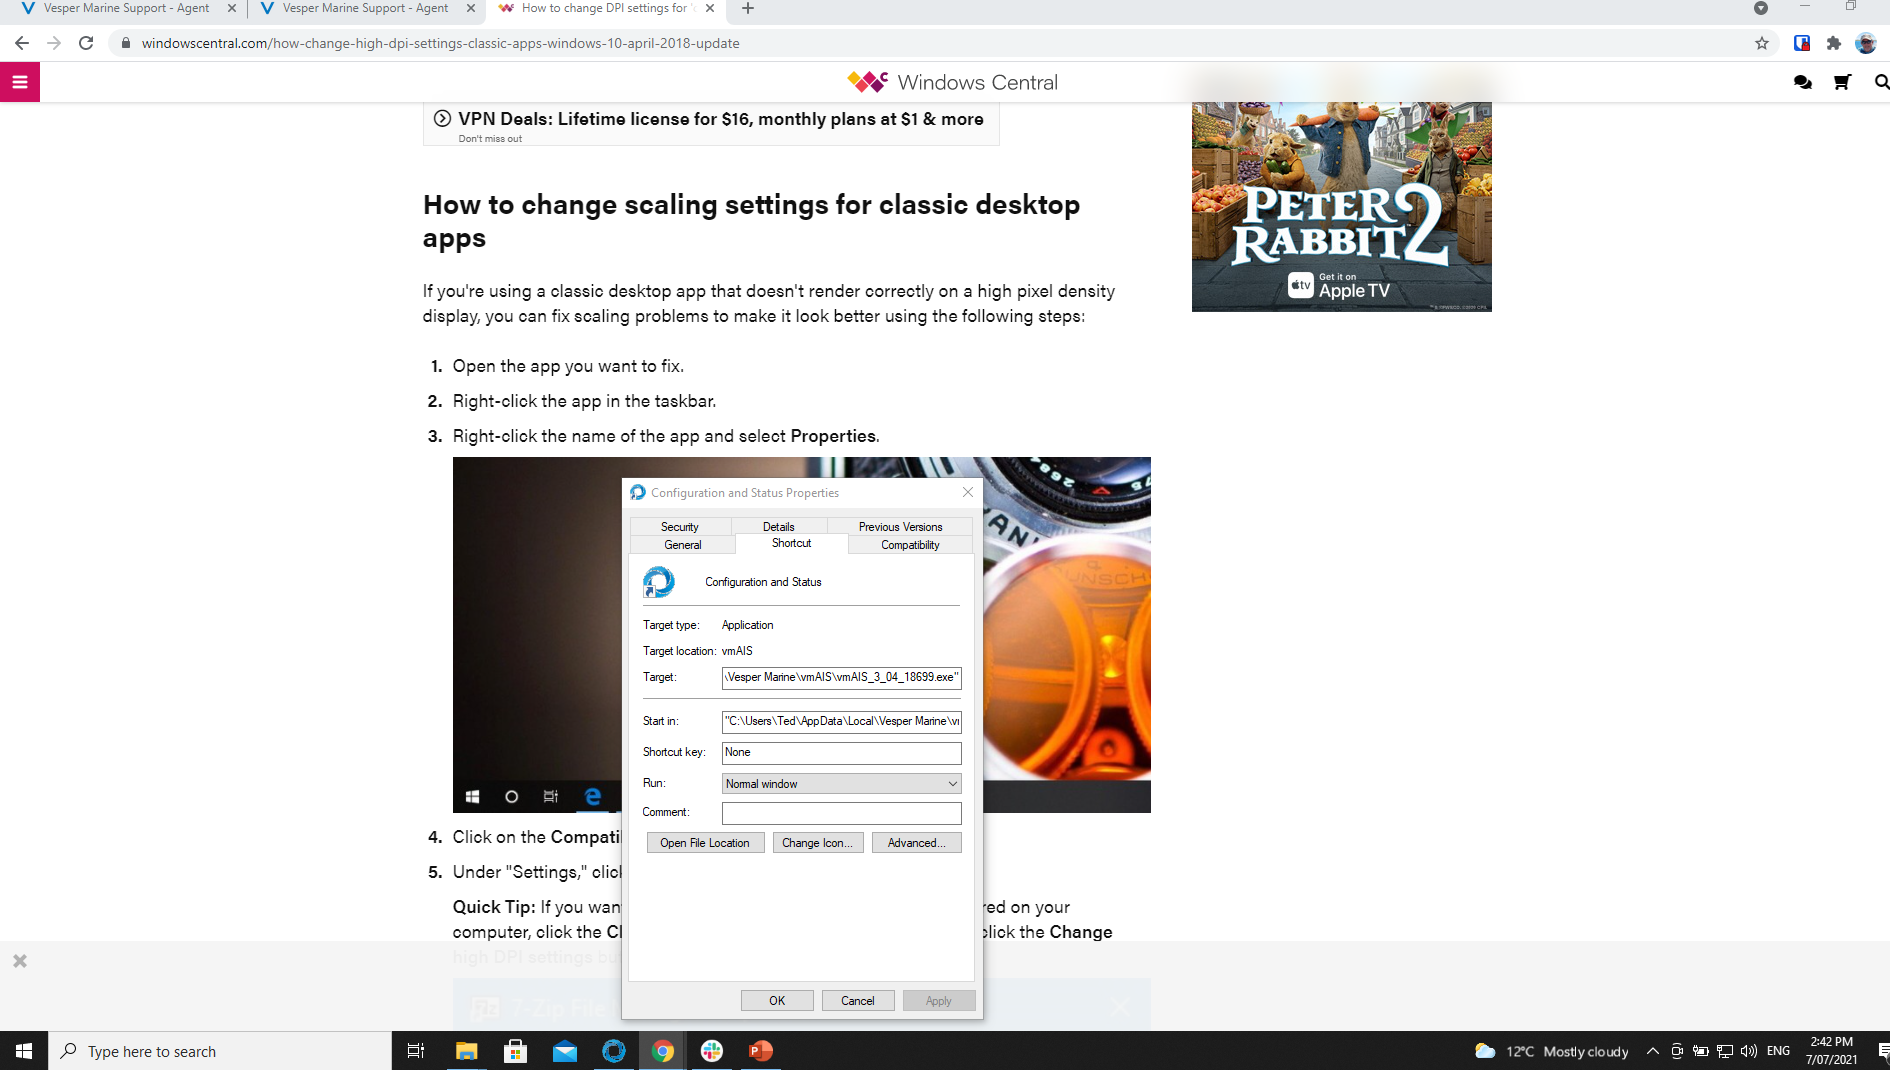This screenshot has width=1890, height=1070.
Task: Open PowerPoint from the taskbar
Action: click(761, 1051)
